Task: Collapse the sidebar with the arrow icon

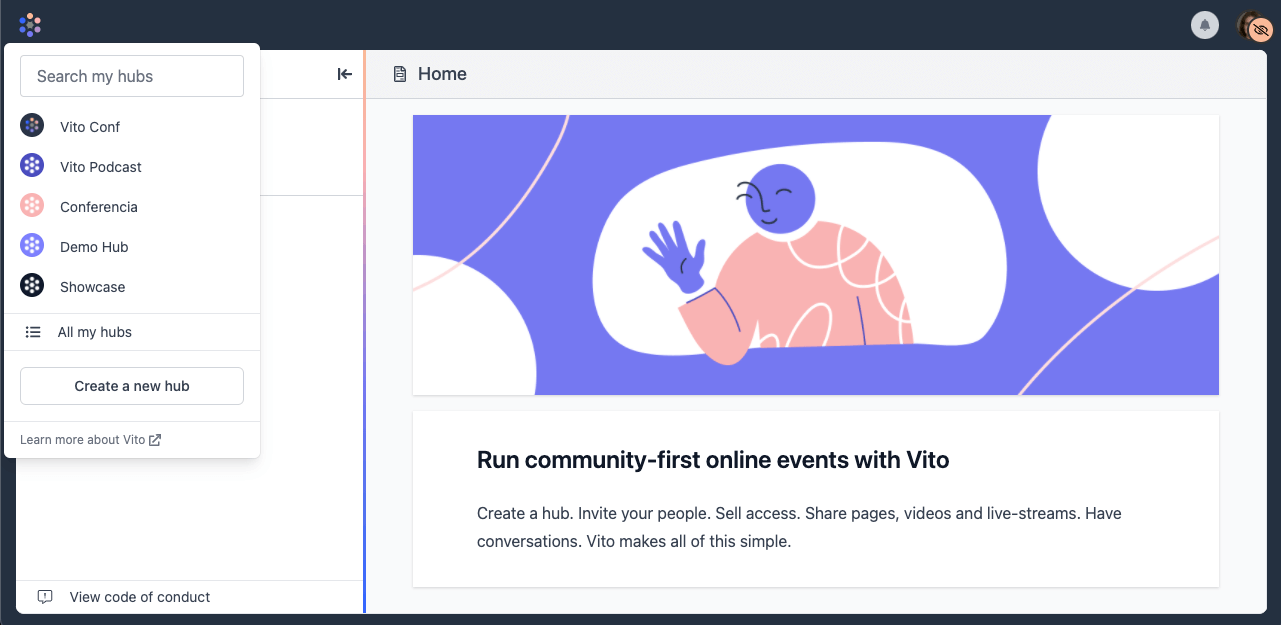Action: tap(344, 74)
